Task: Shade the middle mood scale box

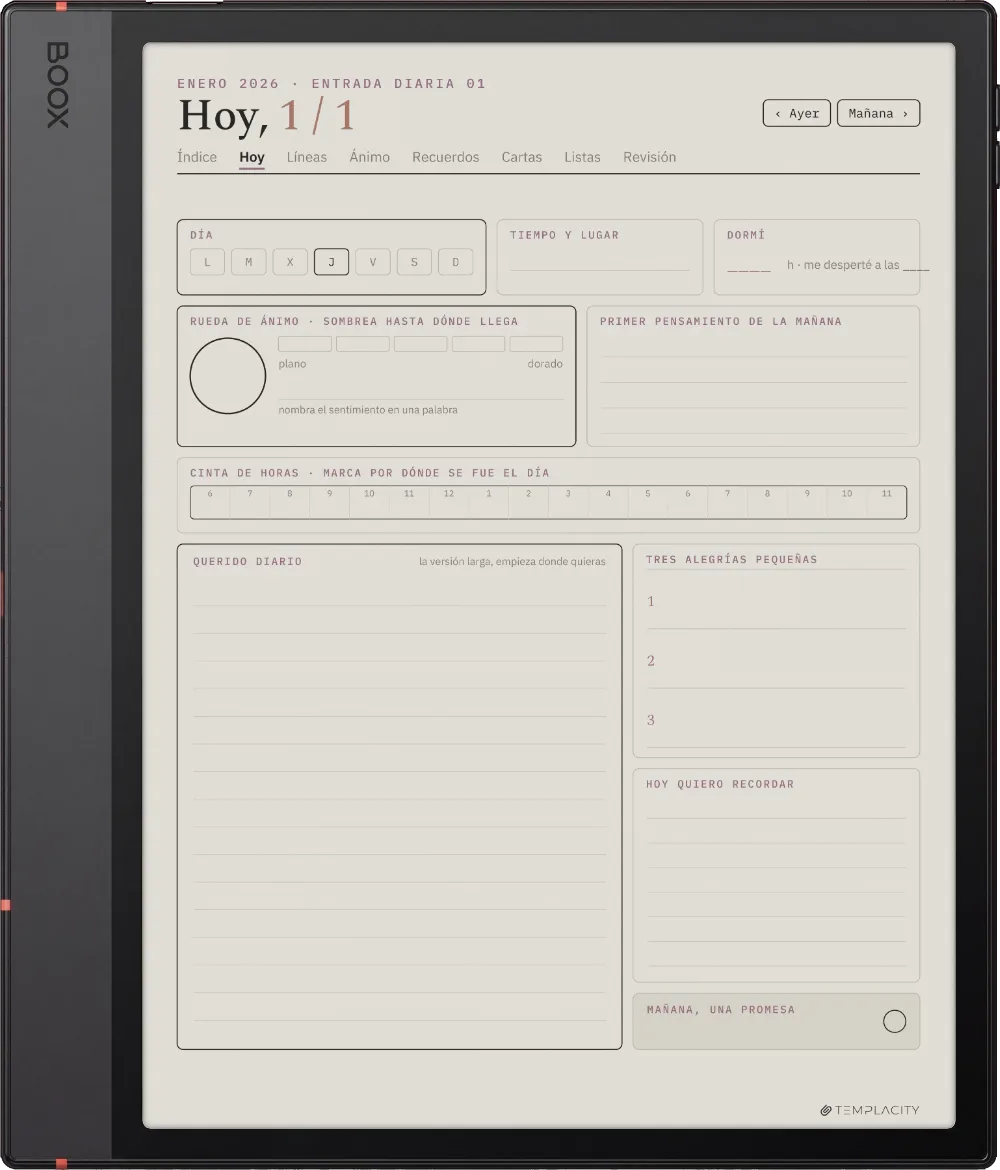Action: (x=421, y=344)
